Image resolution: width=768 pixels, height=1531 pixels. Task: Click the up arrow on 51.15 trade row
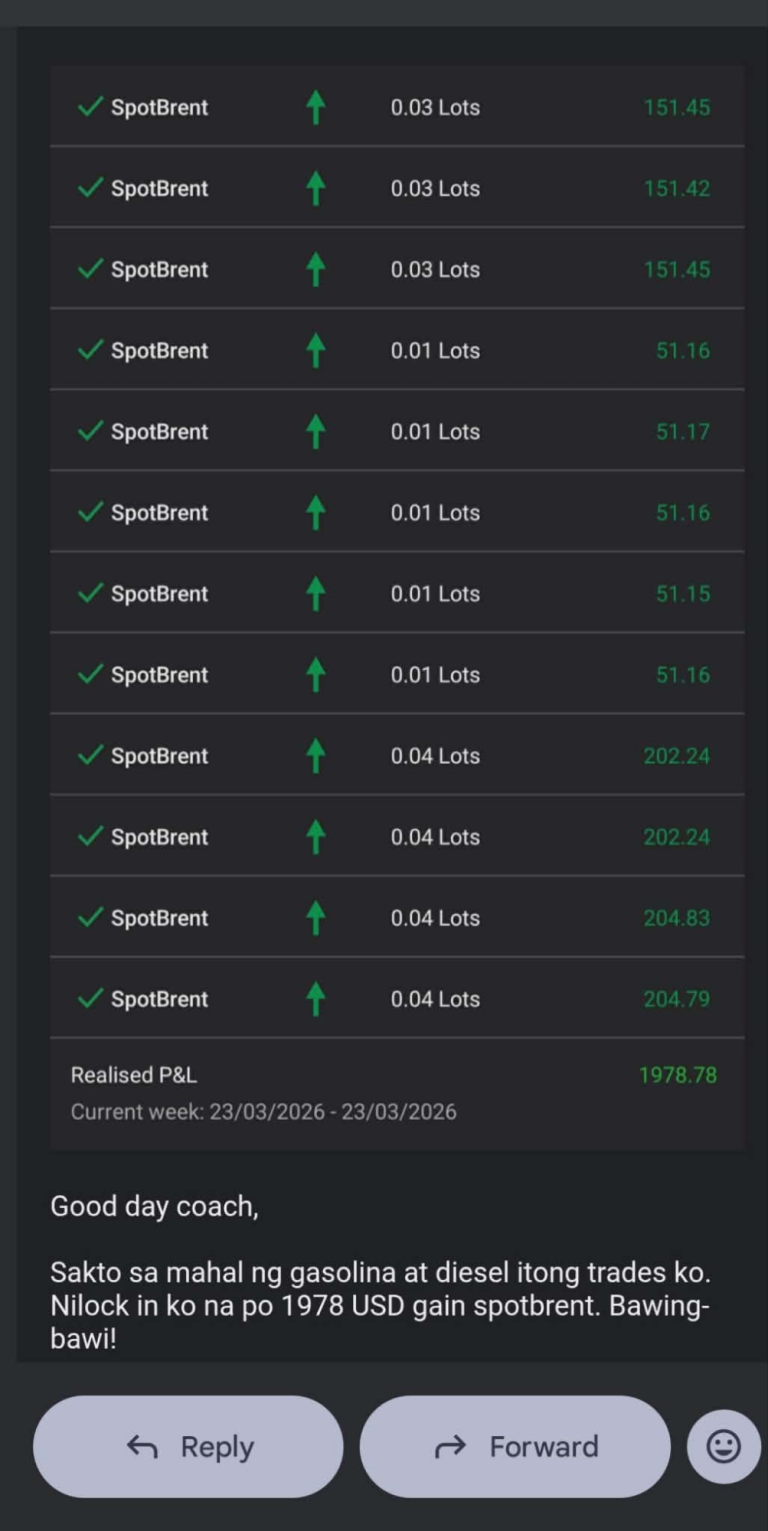[316, 593]
